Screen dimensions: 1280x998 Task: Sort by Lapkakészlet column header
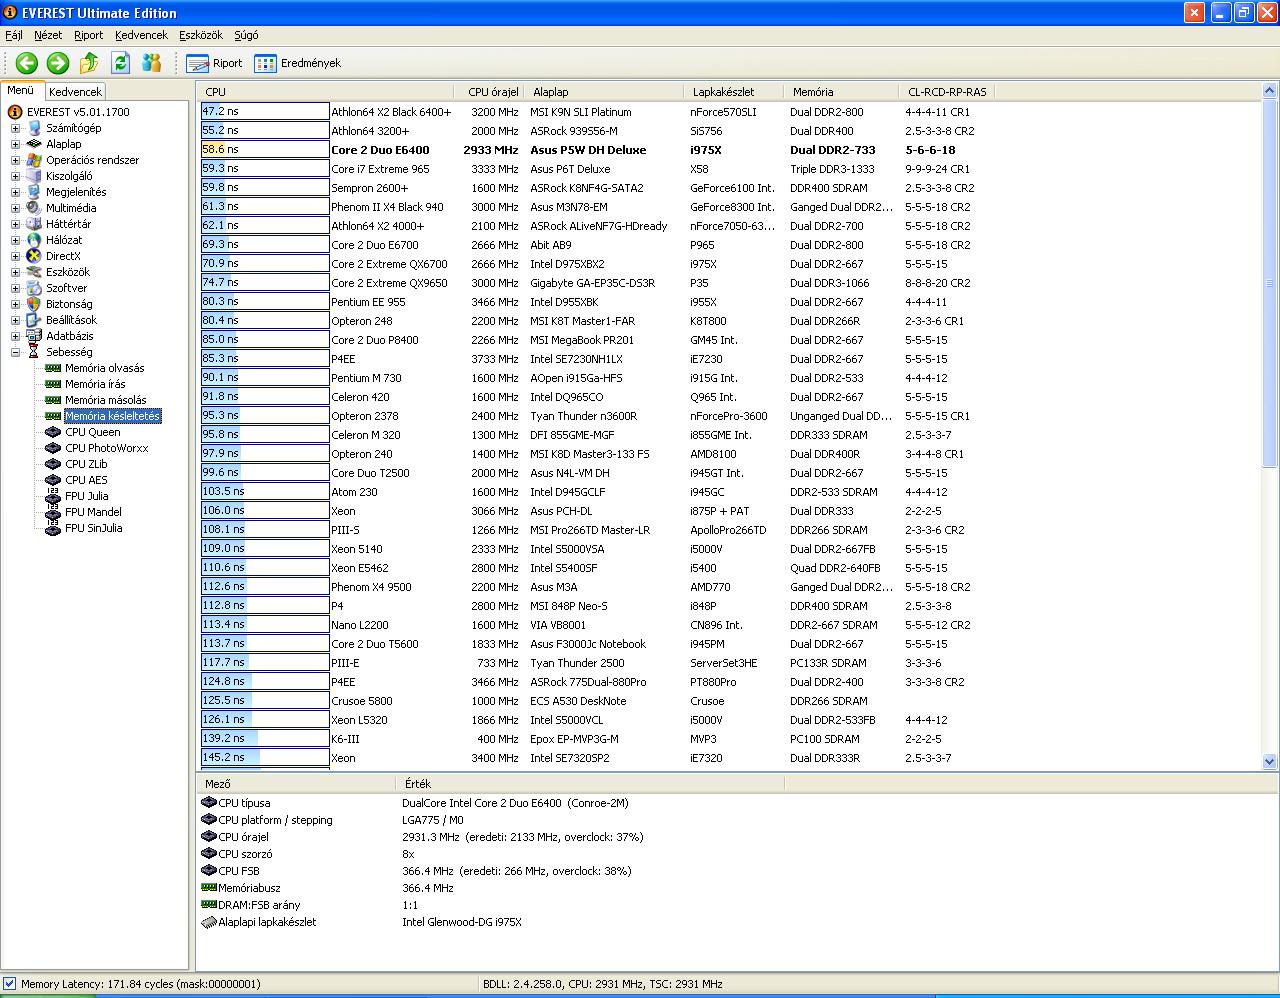735,92
